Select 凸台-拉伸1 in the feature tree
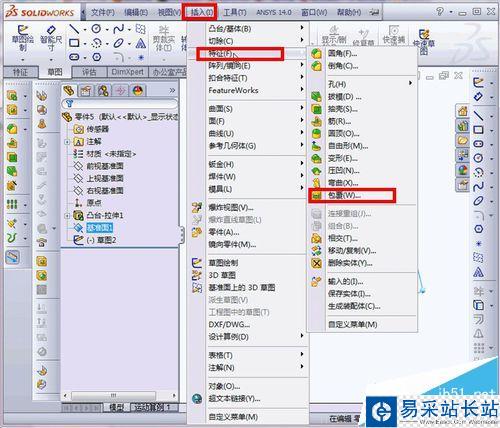This screenshot has width=500, height=428. [x=105, y=215]
